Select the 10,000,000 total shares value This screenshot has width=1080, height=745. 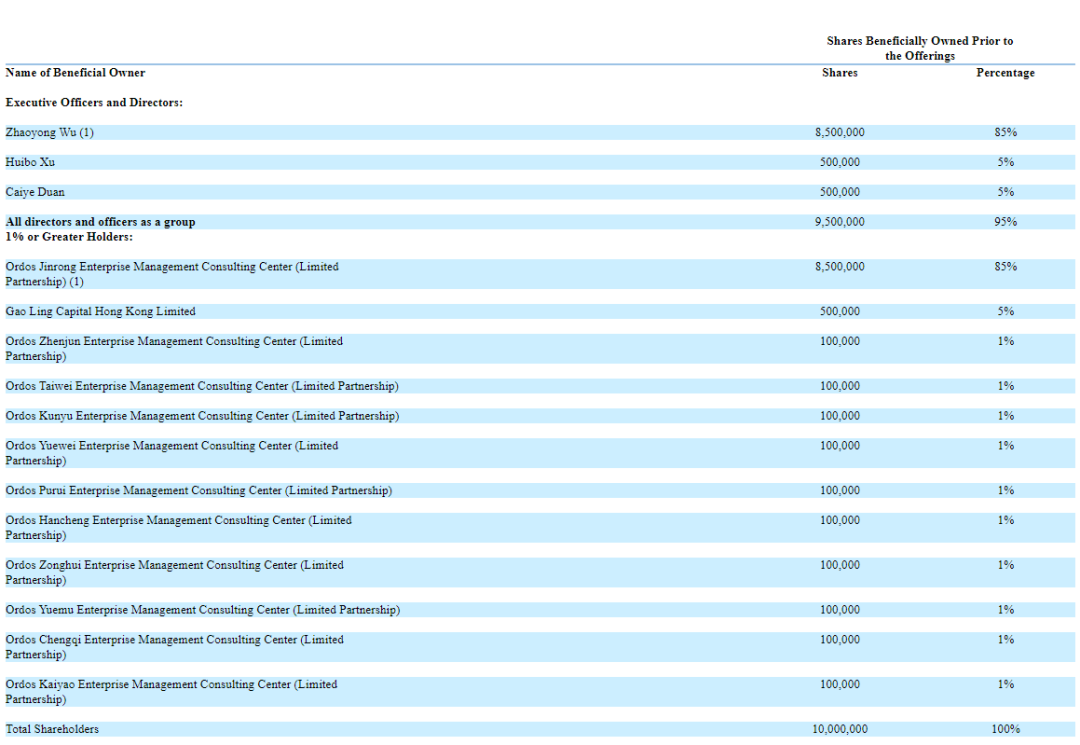pos(840,729)
